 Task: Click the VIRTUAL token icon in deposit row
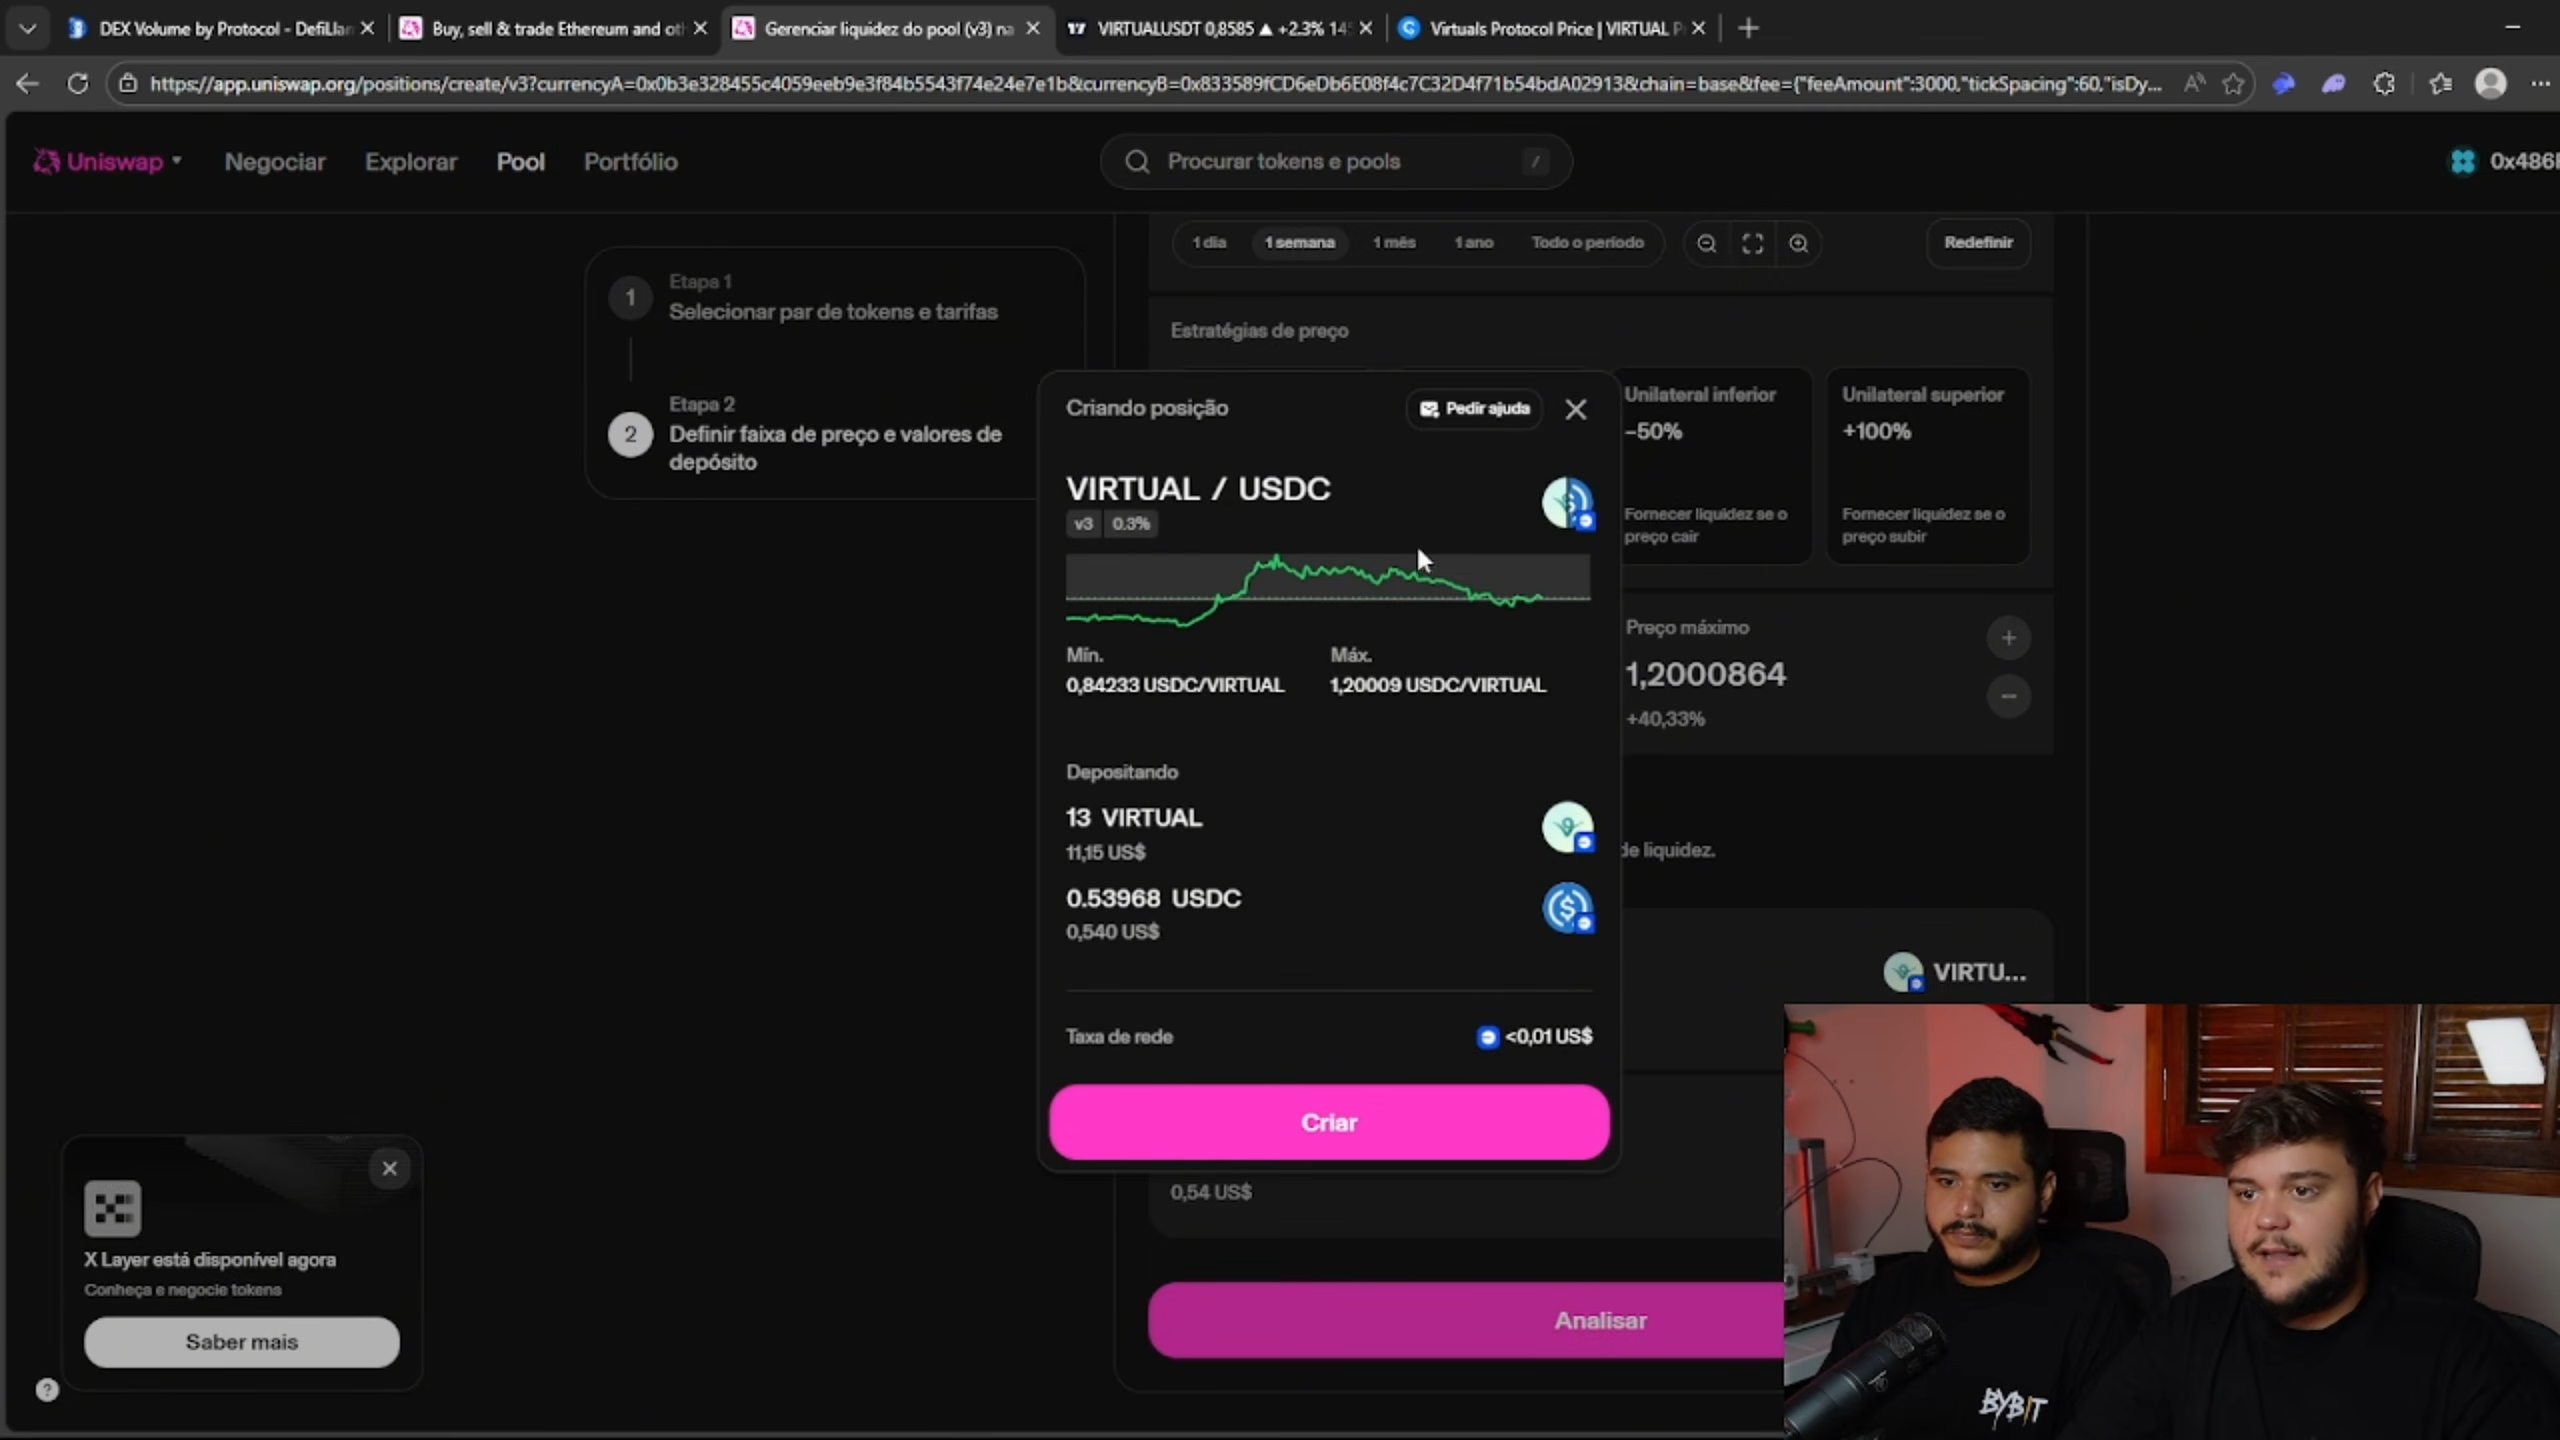coord(1568,827)
